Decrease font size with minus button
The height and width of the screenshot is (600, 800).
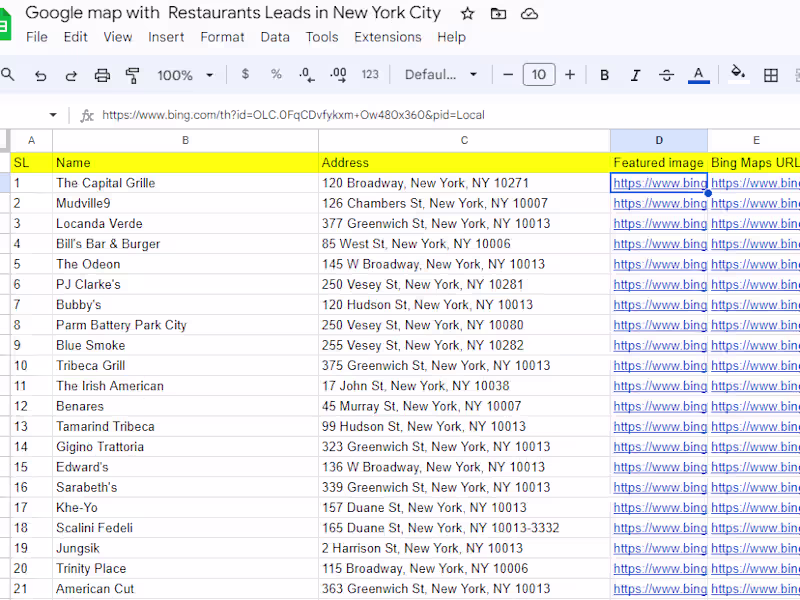(508, 75)
